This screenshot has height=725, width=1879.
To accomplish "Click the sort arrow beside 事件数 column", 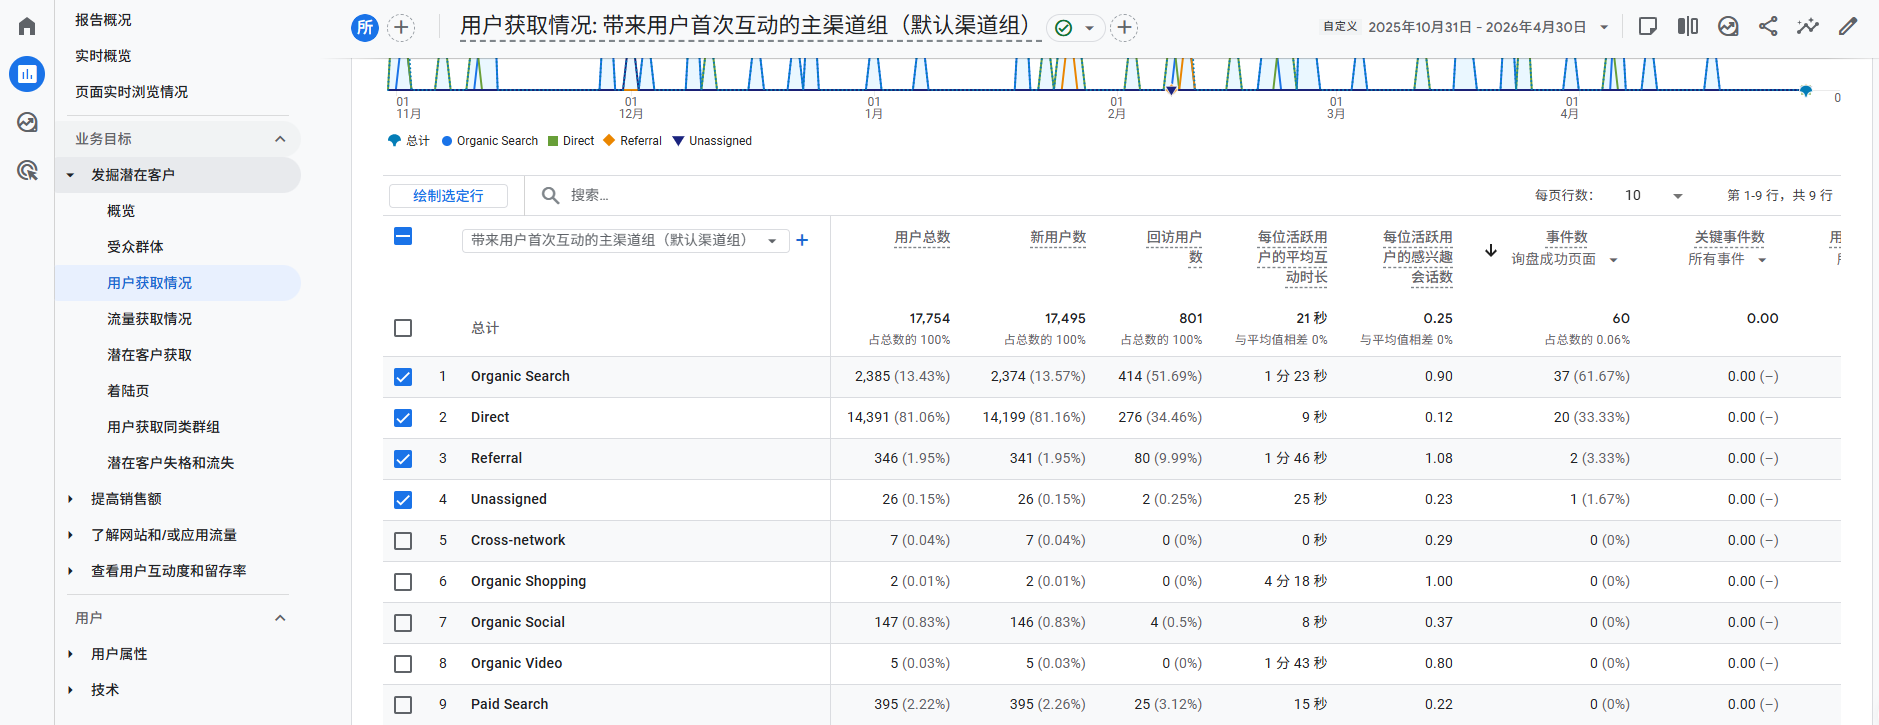I will pyautogui.click(x=1491, y=250).
